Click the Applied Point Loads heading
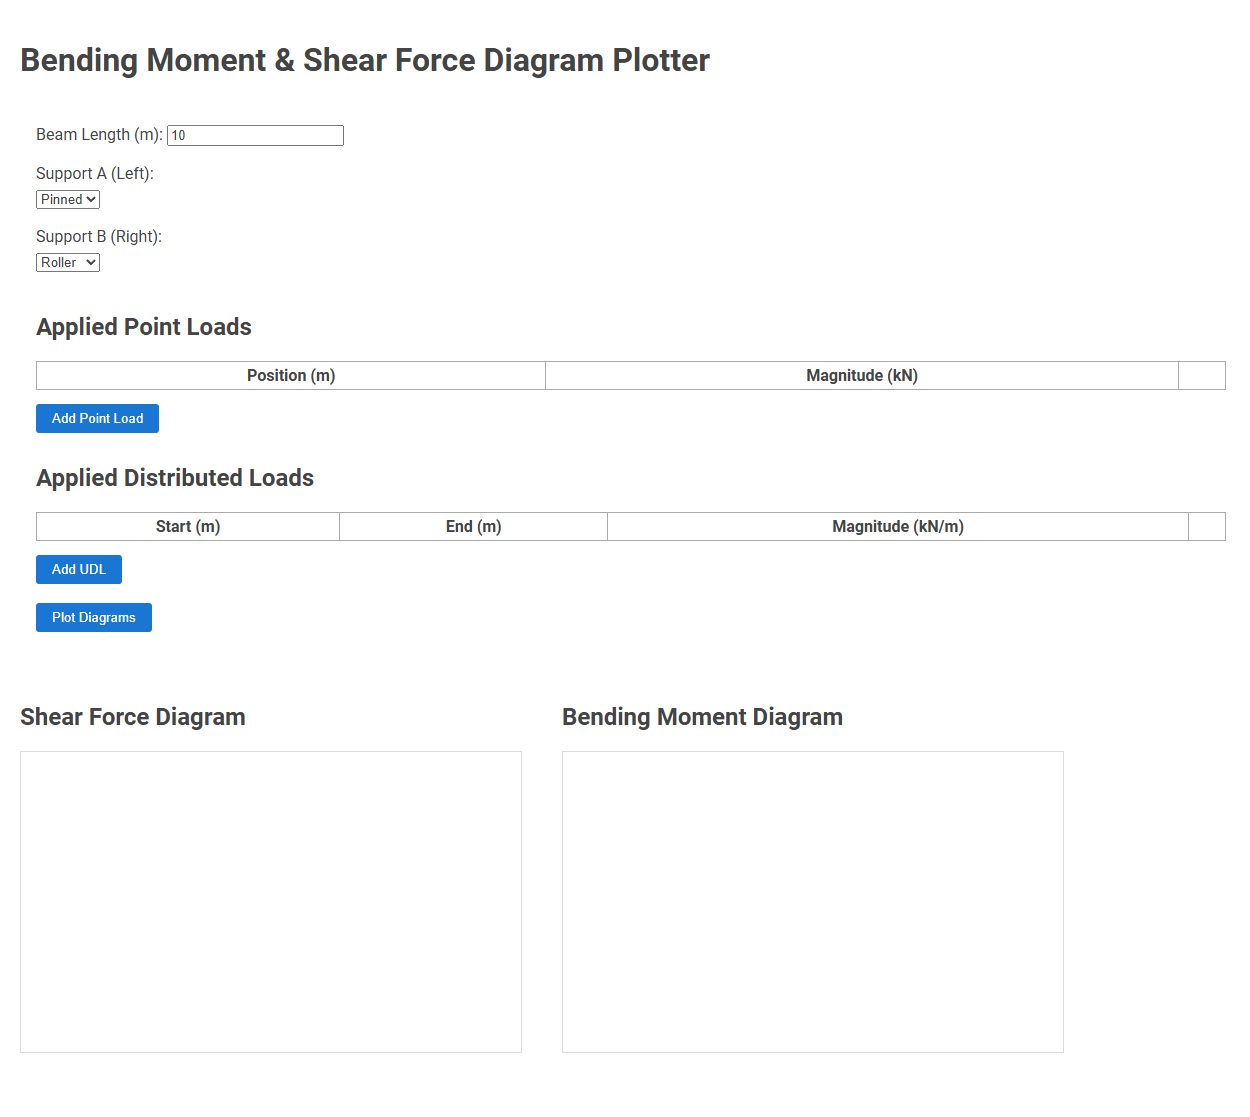The height and width of the screenshot is (1117, 1250). point(143,327)
